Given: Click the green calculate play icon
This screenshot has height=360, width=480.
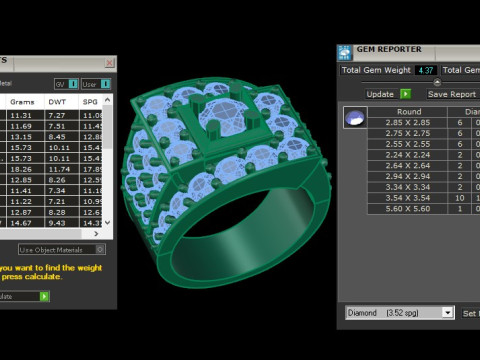Looking at the screenshot, I should (44, 296).
